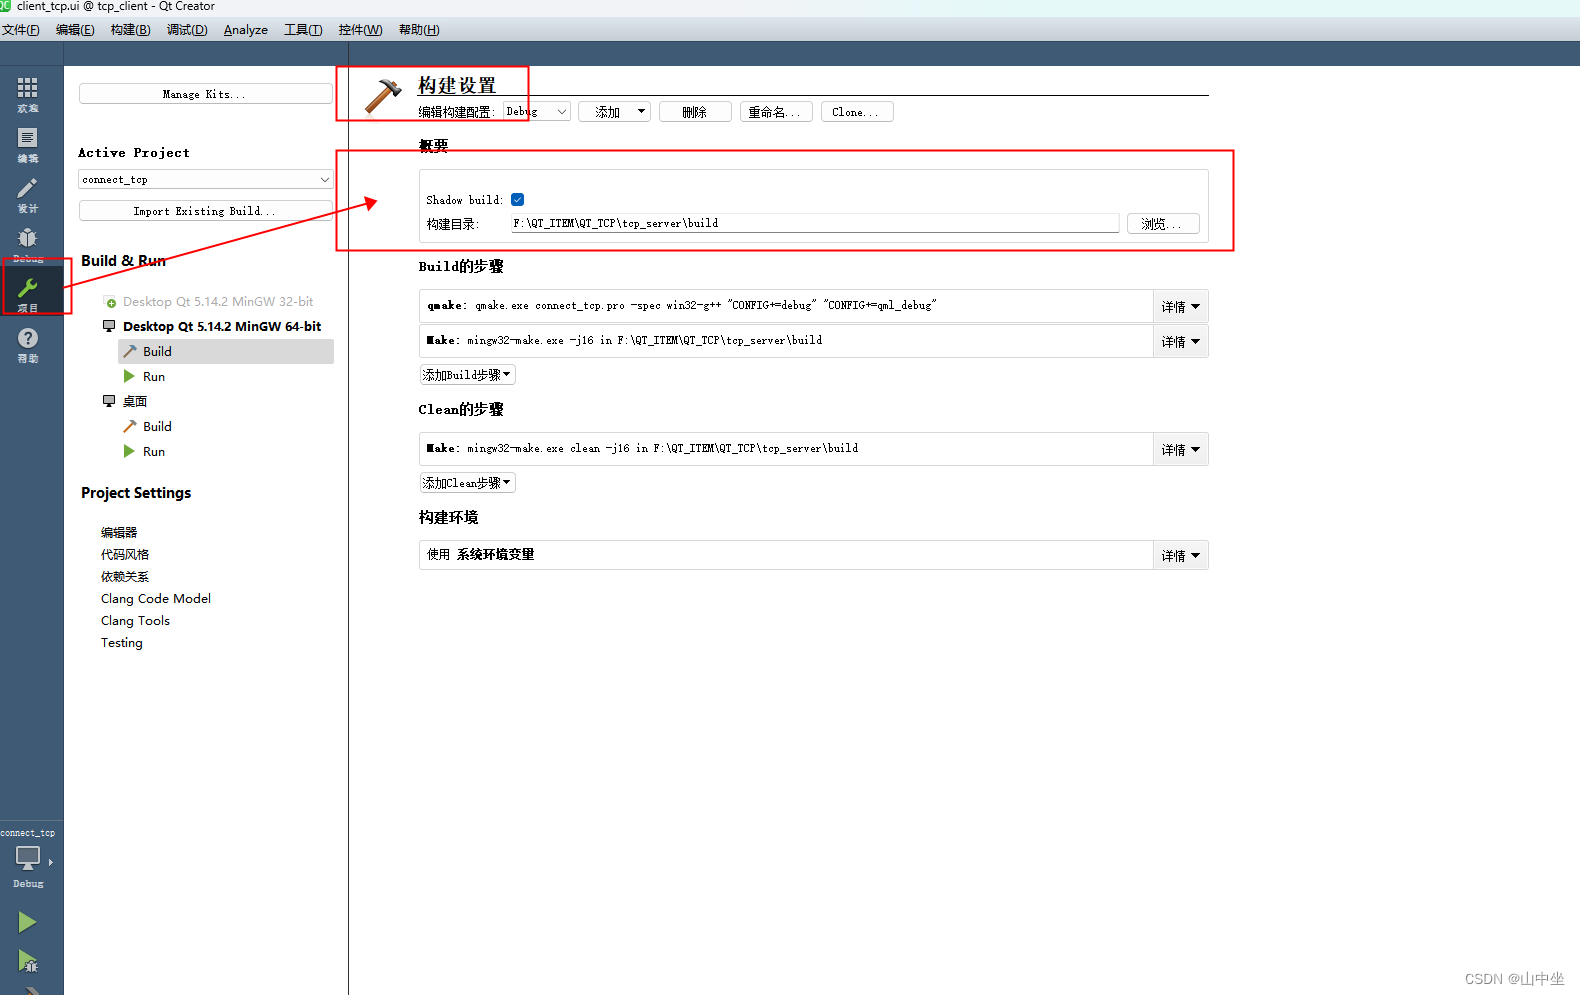Click the Clone... button
The image size is (1580, 995).
[x=857, y=112]
